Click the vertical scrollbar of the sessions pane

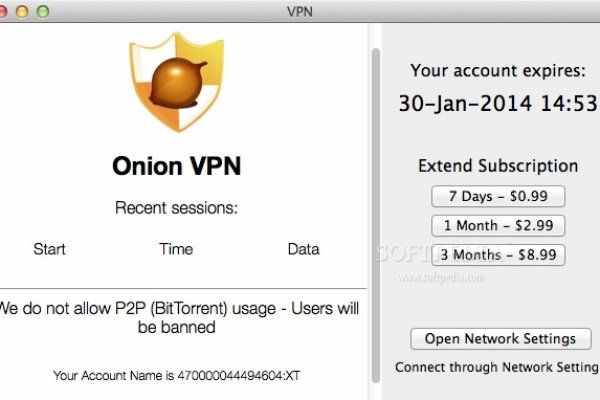pos(376,200)
